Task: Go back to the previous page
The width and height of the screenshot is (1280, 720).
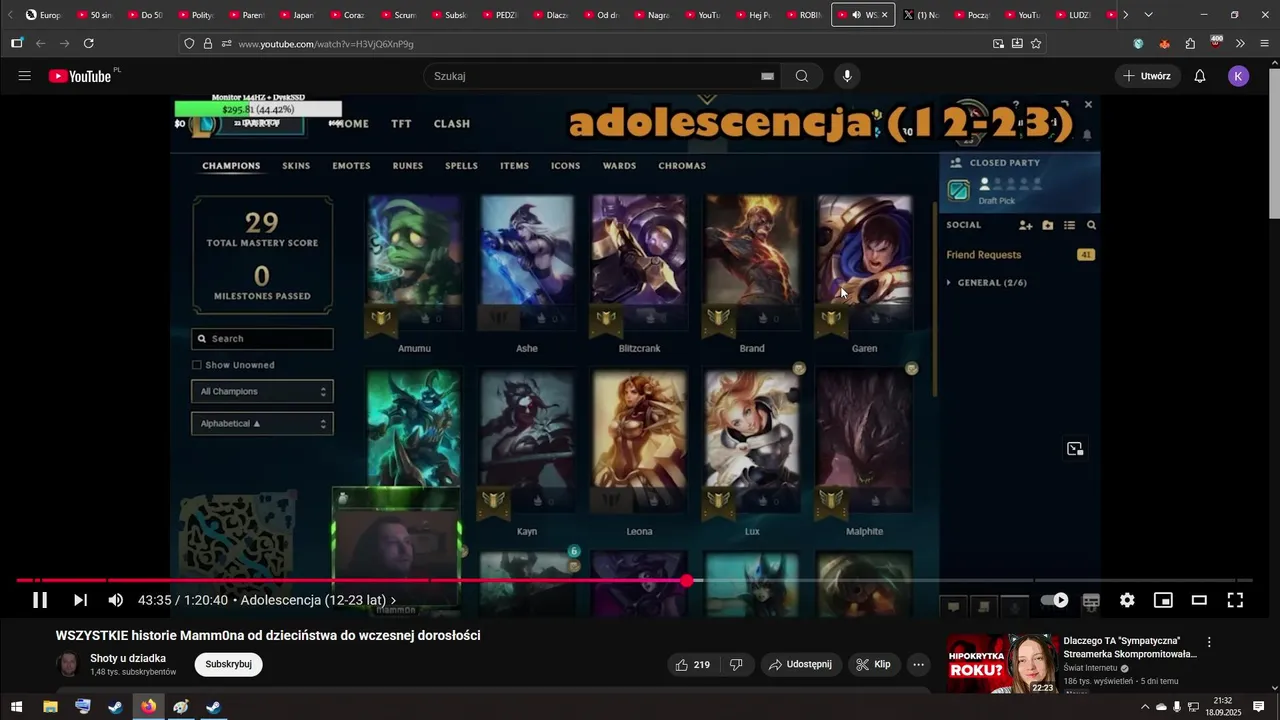Action: 40,44
